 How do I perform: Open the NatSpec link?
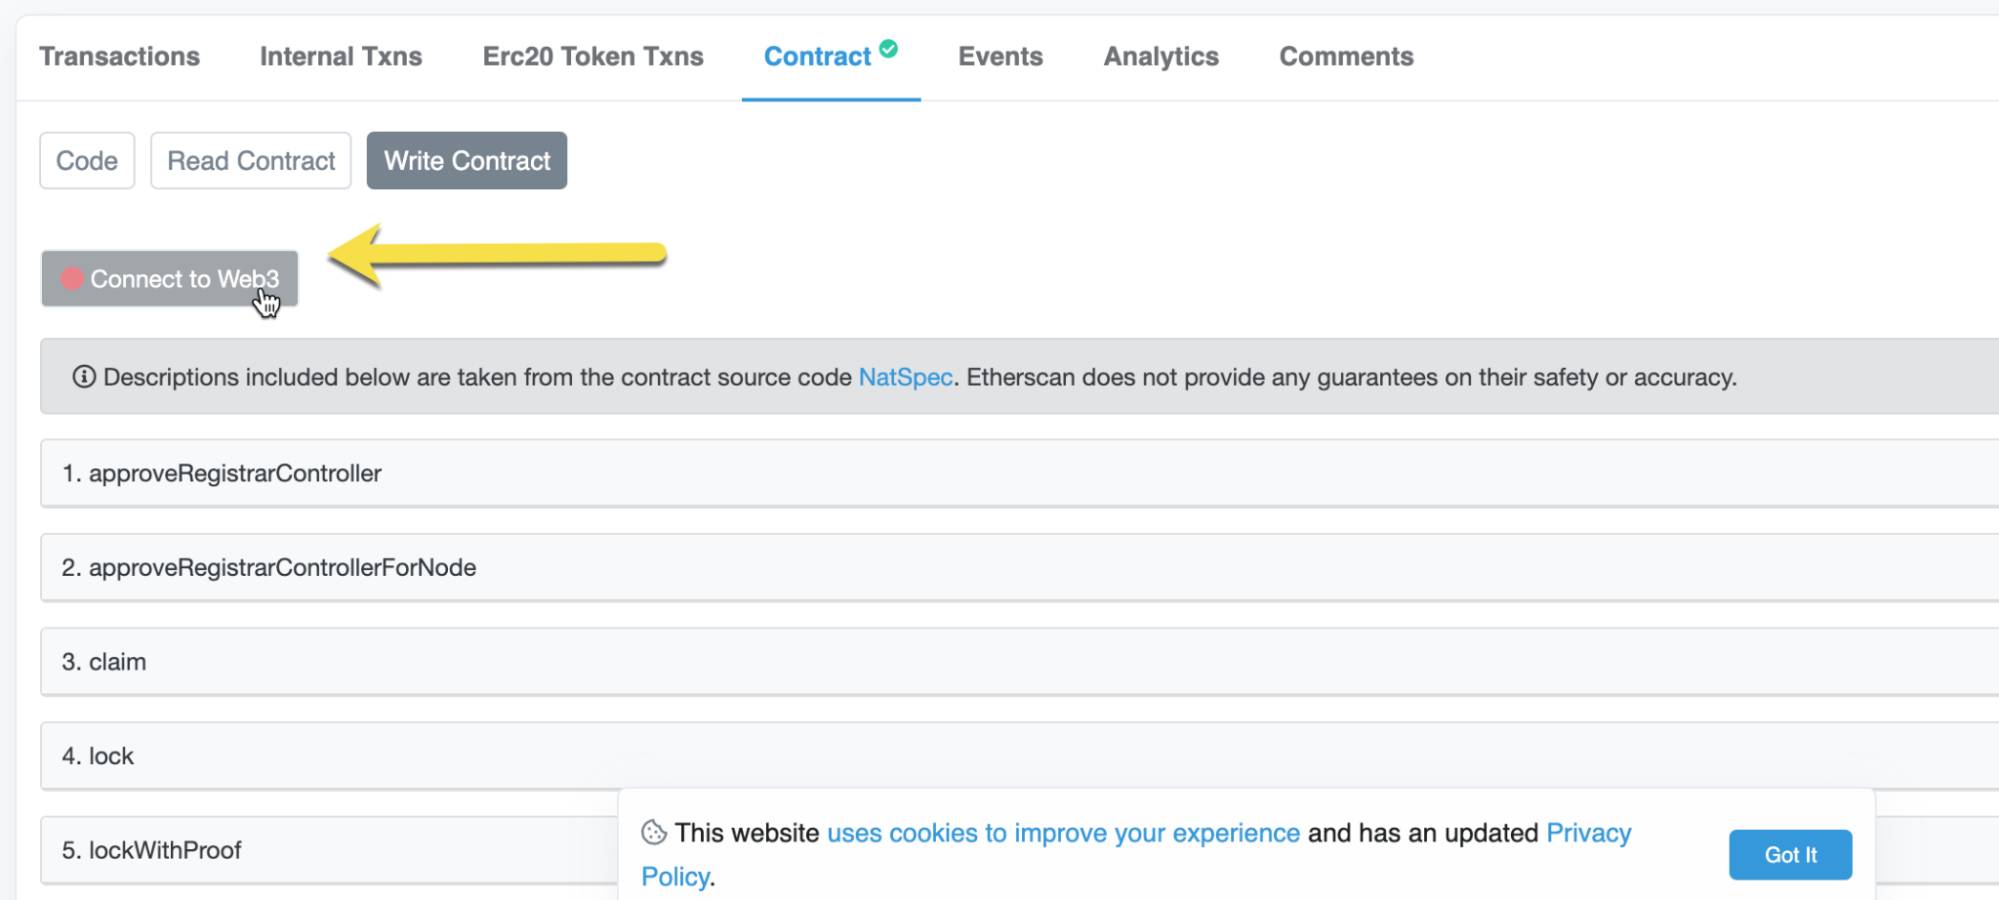[x=905, y=377]
